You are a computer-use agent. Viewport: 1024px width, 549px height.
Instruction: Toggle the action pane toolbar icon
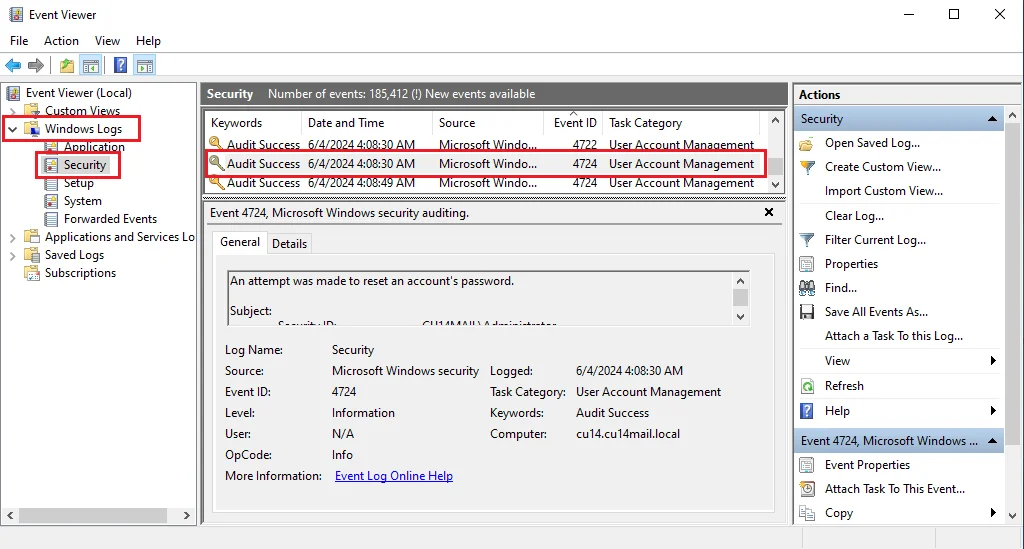tap(145, 65)
